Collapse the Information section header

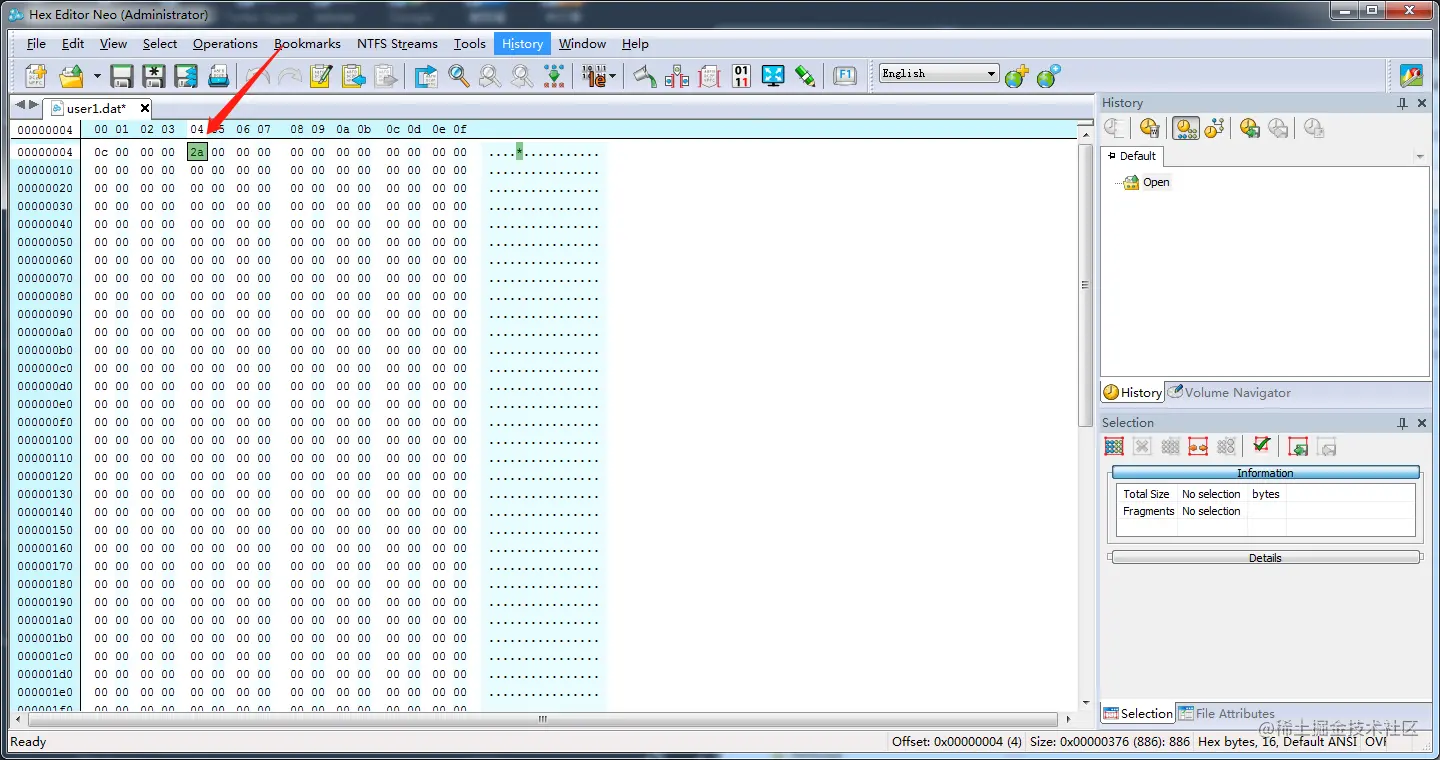(1265, 473)
